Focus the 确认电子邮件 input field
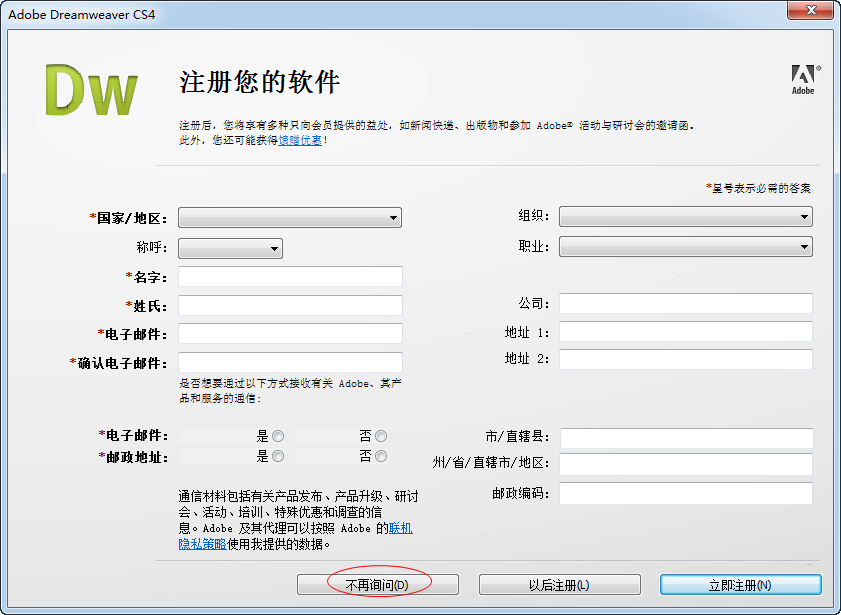The height and width of the screenshot is (615, 841). point(290,362)
